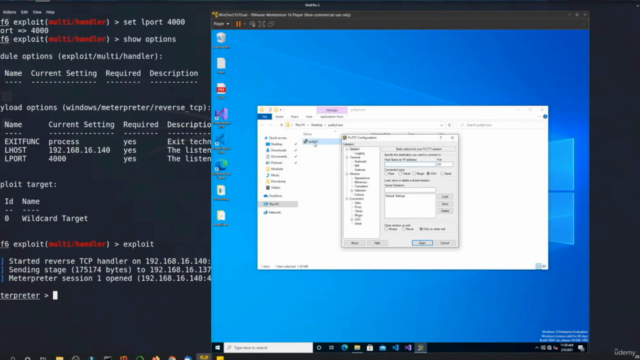This screenshot has width=640, height=360.
Task: Expand the Selection node in PuTTY tree
Action: pos(352,191)
